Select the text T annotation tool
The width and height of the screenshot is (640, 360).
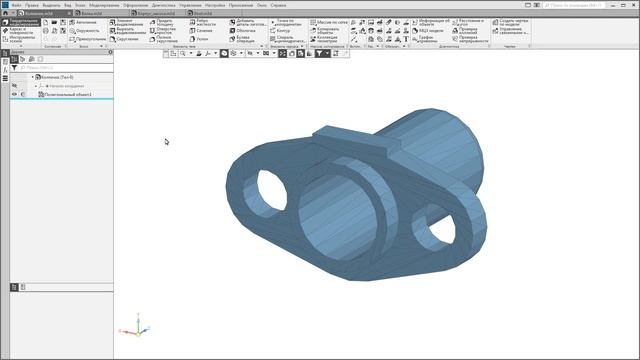(406, 40)
